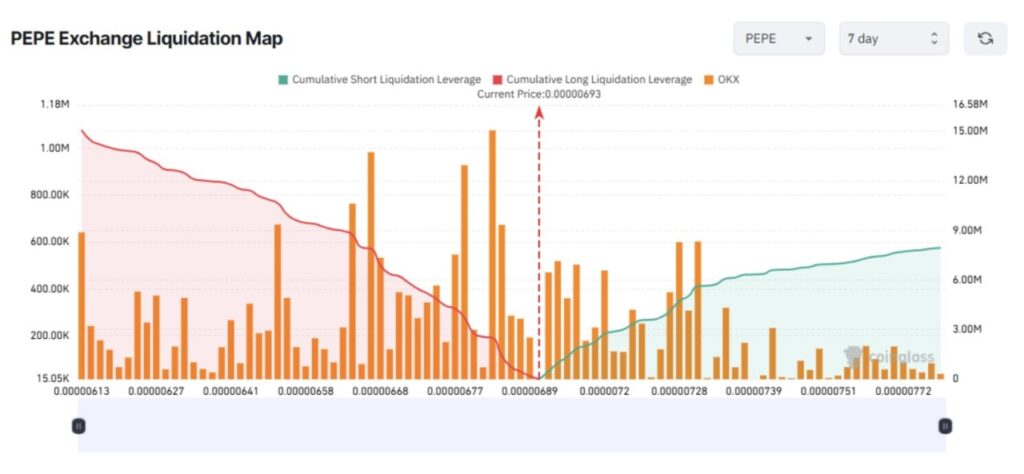Click the Current Price 0.00000693 label
This screenshot has height=474, width=1024.
pos(540,94)
